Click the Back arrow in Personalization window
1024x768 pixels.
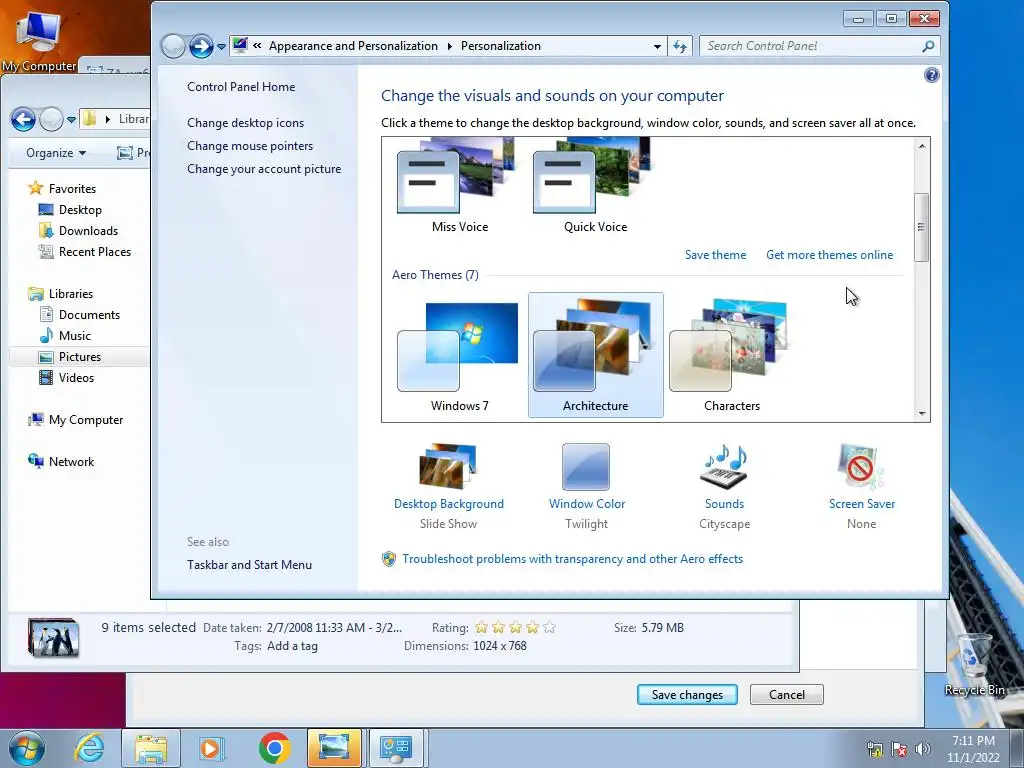[173, 46]
